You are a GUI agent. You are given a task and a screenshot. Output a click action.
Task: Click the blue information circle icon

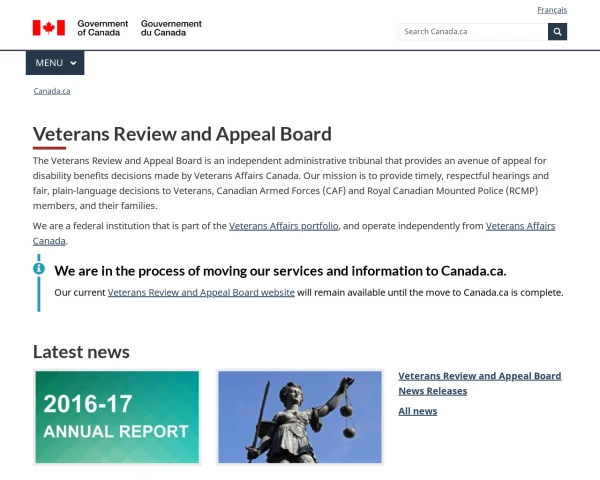(x=39, y=269)
